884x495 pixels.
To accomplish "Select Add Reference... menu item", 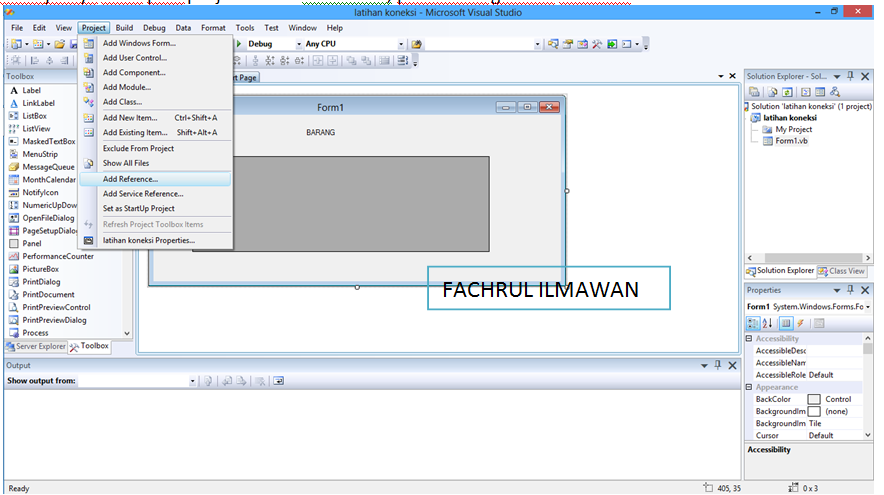I will pos(155,179).
